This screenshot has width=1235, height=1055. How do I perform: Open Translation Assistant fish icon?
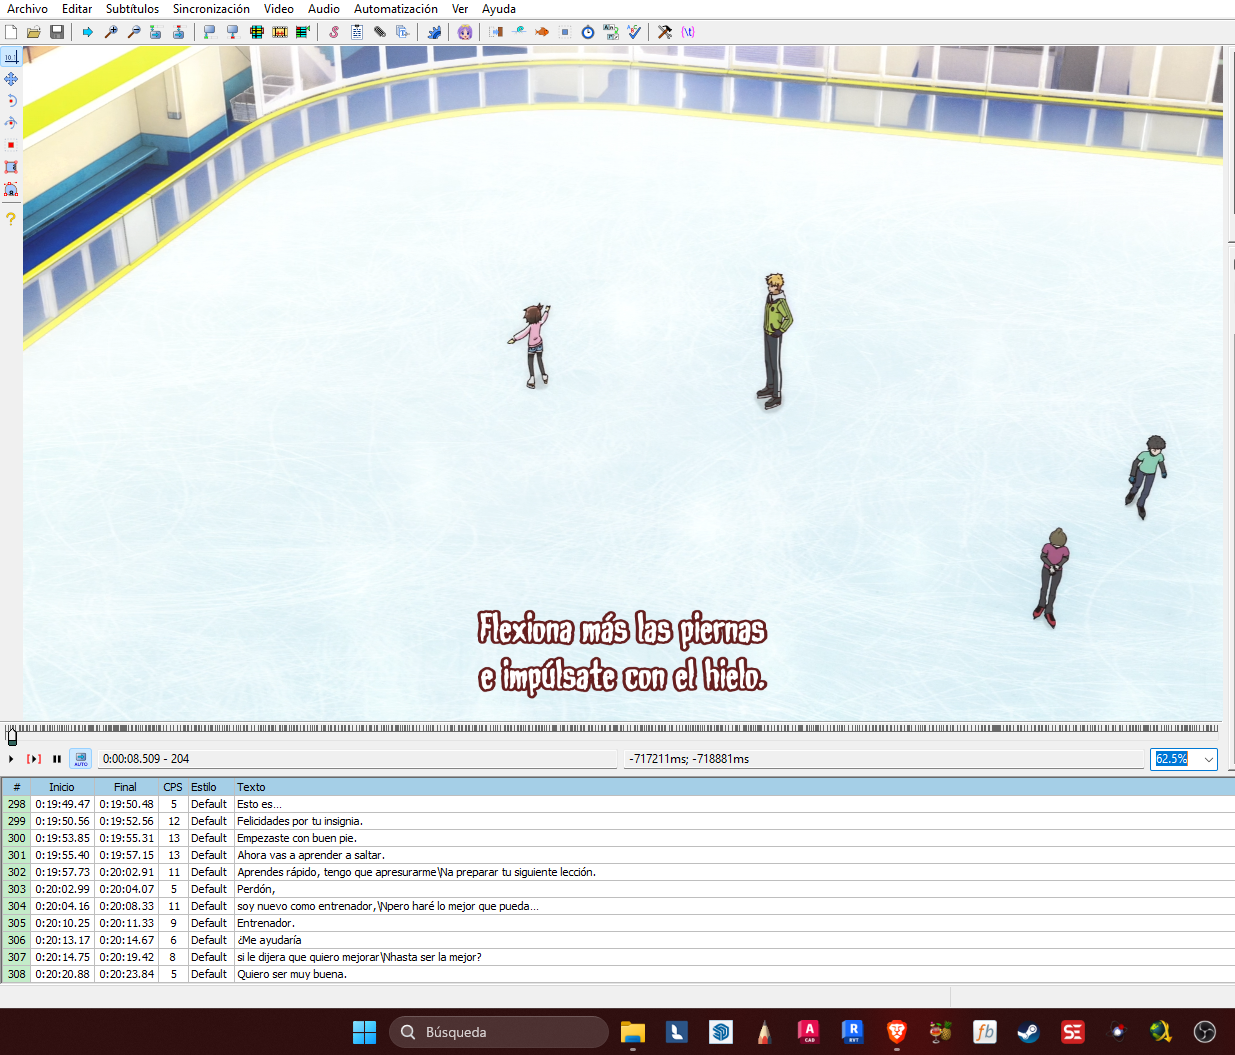pos(542,32)
